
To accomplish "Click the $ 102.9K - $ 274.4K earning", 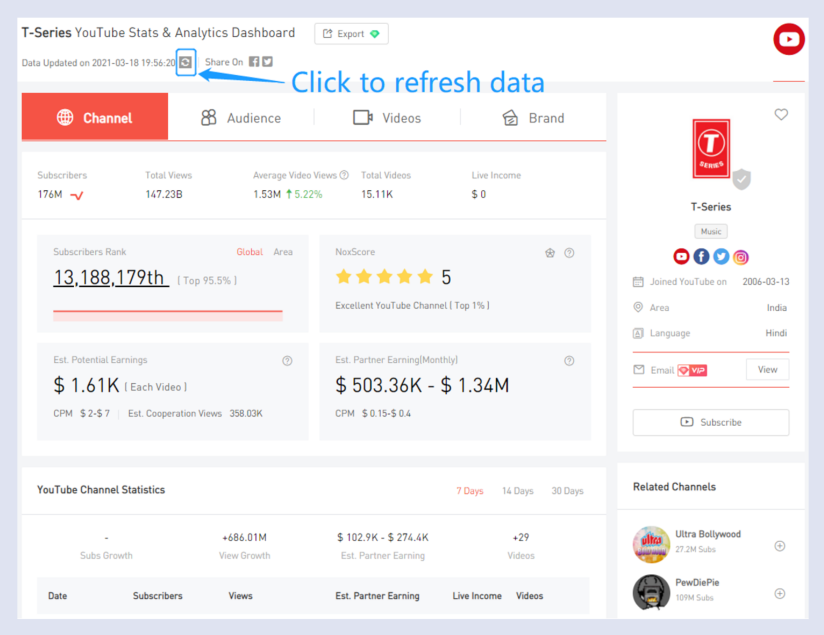I will coord(383,537).
